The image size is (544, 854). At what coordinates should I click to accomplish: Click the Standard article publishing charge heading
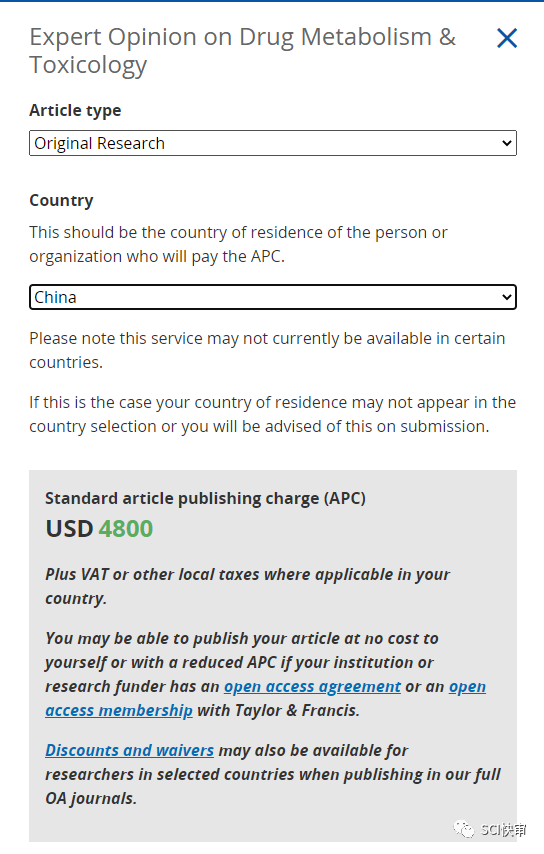205,498
